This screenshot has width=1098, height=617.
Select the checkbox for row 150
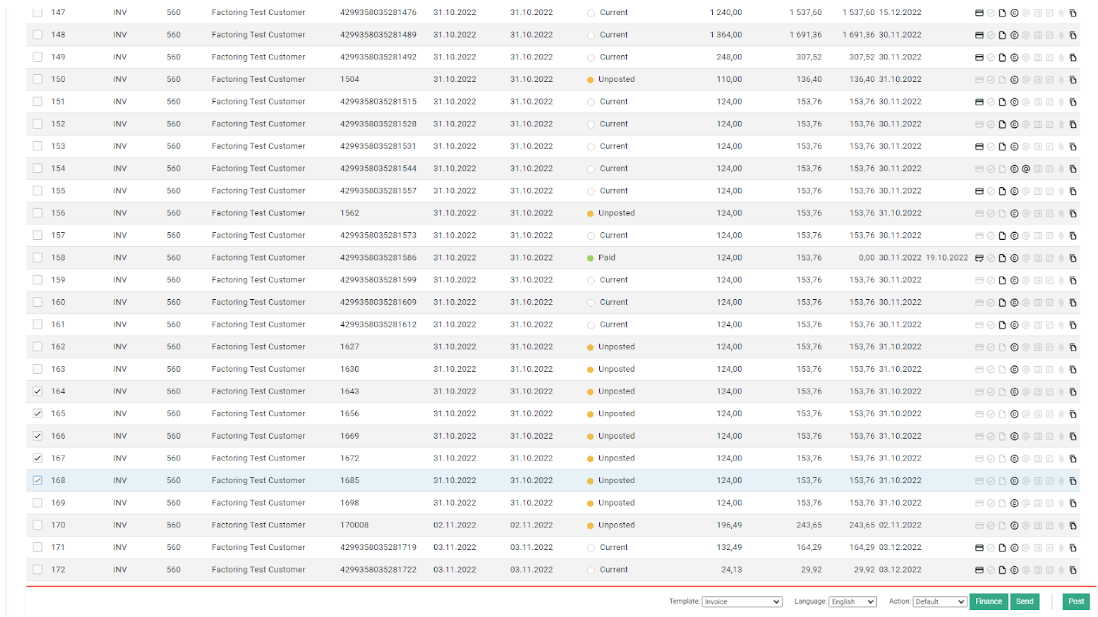(38, 80)
